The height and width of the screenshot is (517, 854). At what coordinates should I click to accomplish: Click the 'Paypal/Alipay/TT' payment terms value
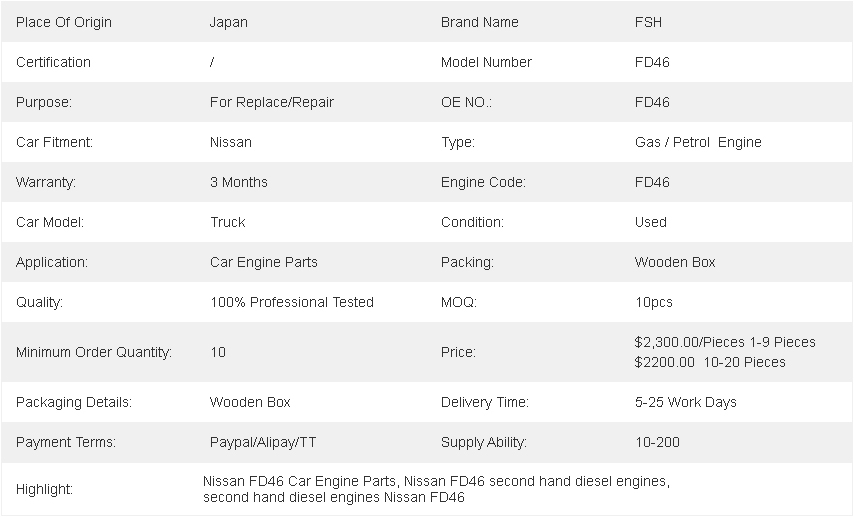[x=263, y=442]
